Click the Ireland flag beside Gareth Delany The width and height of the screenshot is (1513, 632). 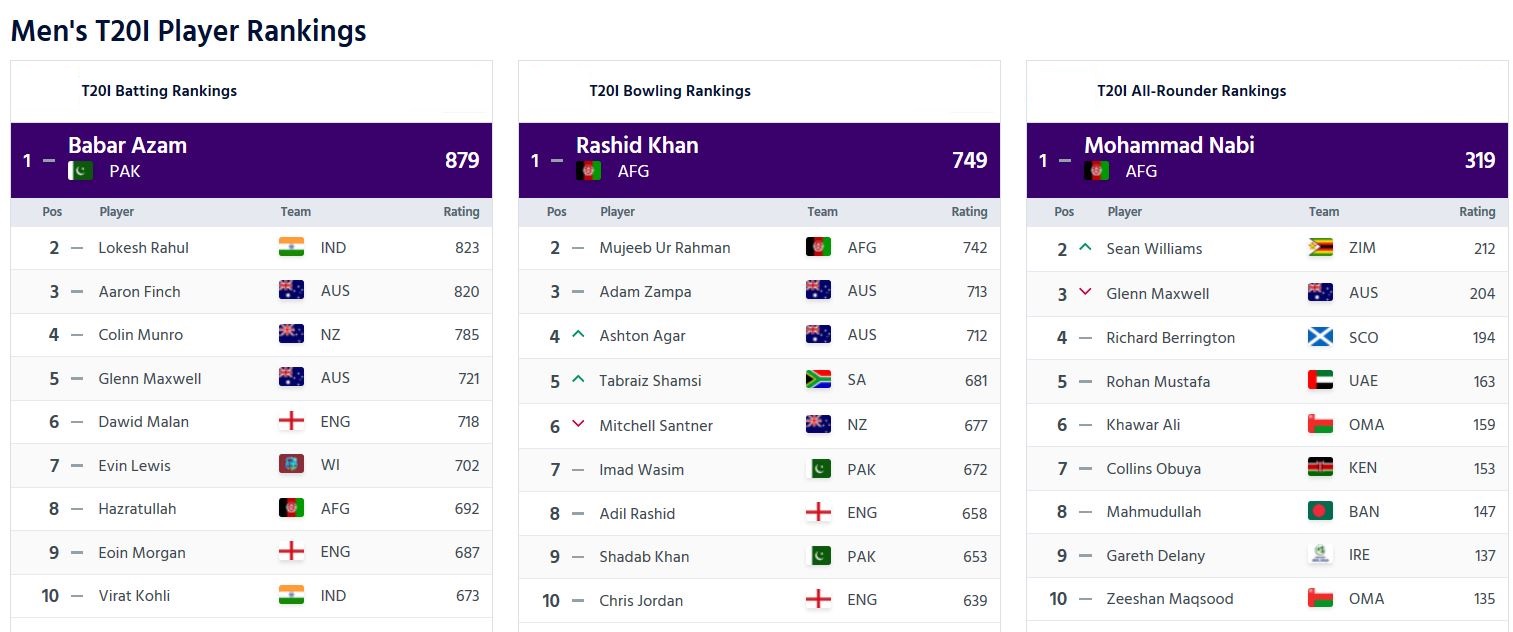point(1320,555)
